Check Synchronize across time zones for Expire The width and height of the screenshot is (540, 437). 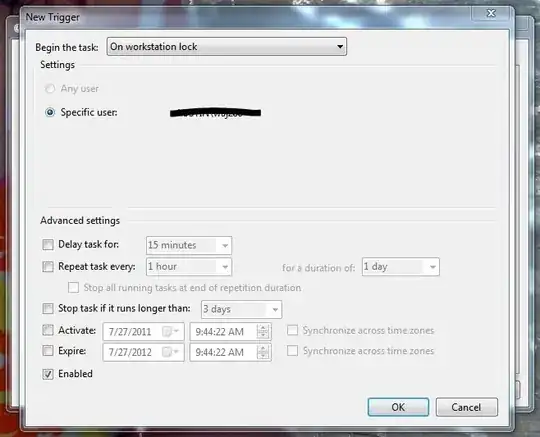292,351
